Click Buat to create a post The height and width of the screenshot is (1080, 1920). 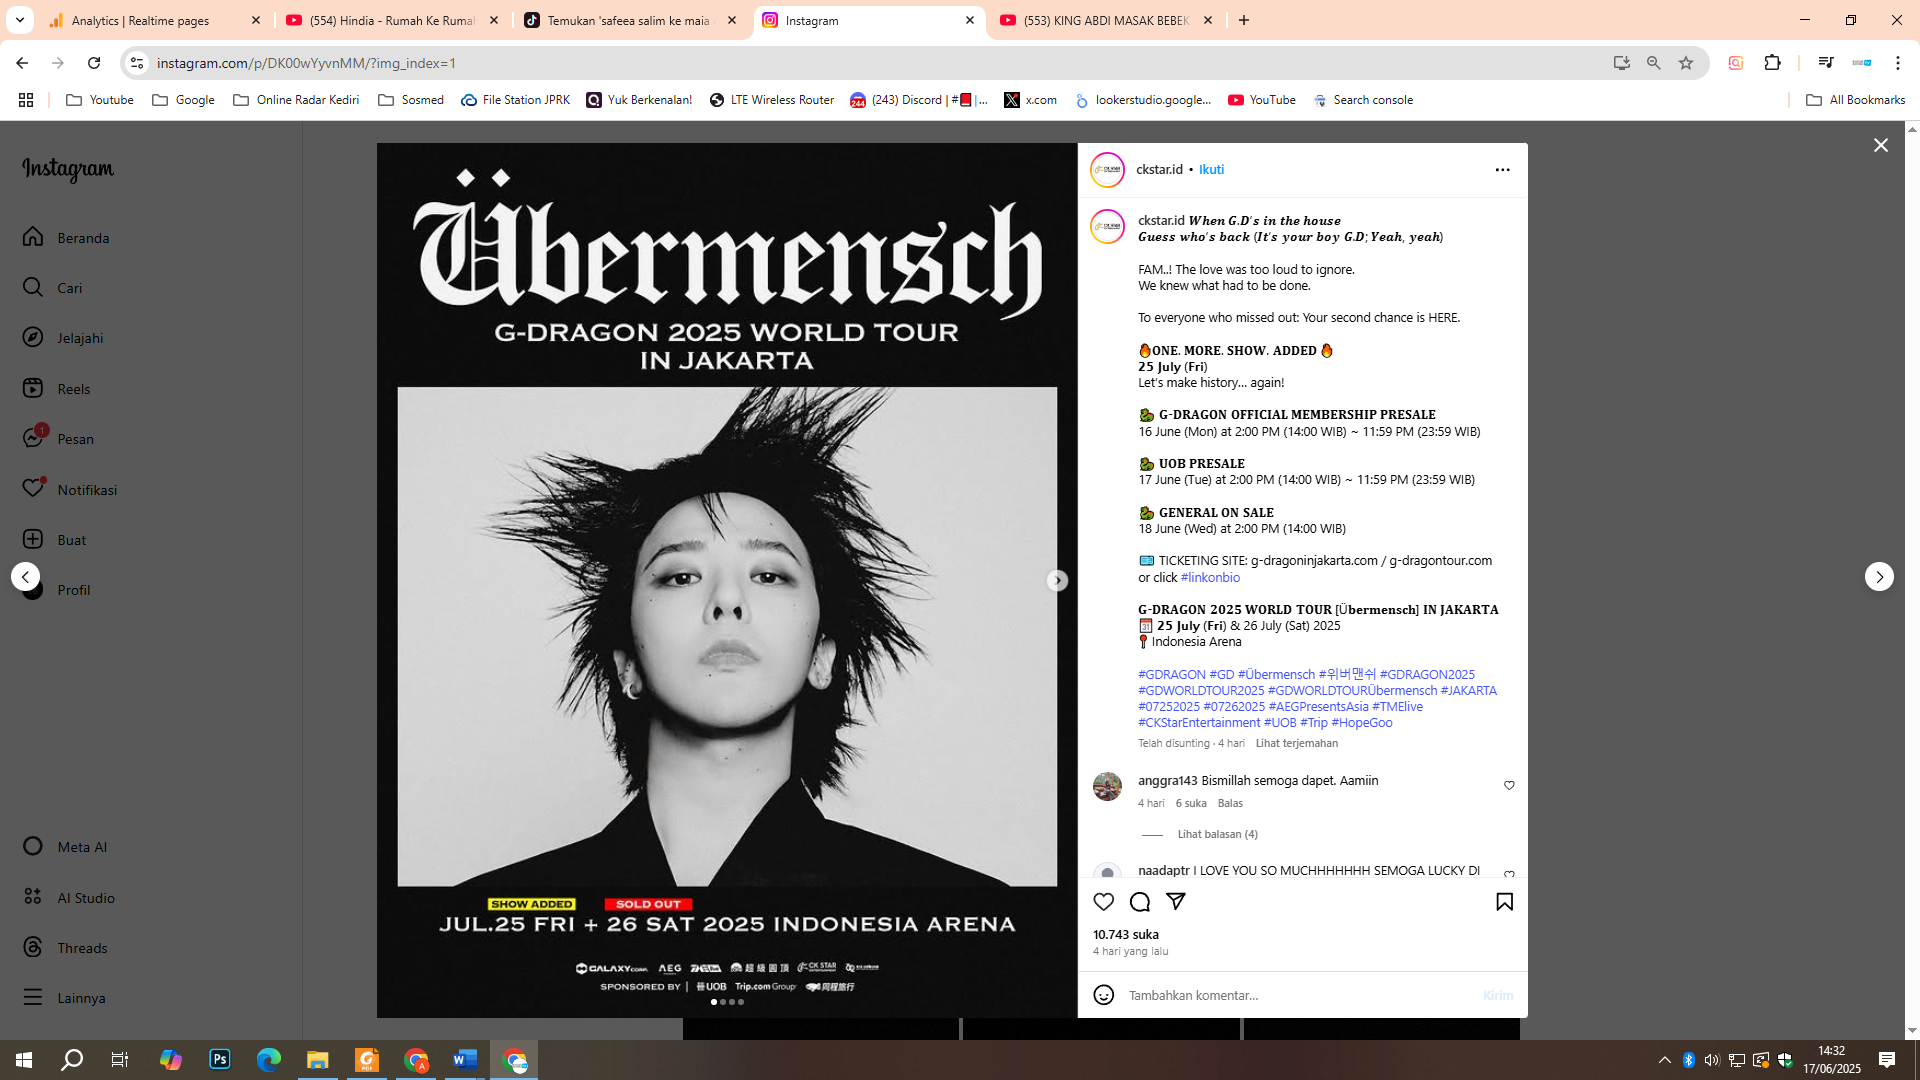55,540
